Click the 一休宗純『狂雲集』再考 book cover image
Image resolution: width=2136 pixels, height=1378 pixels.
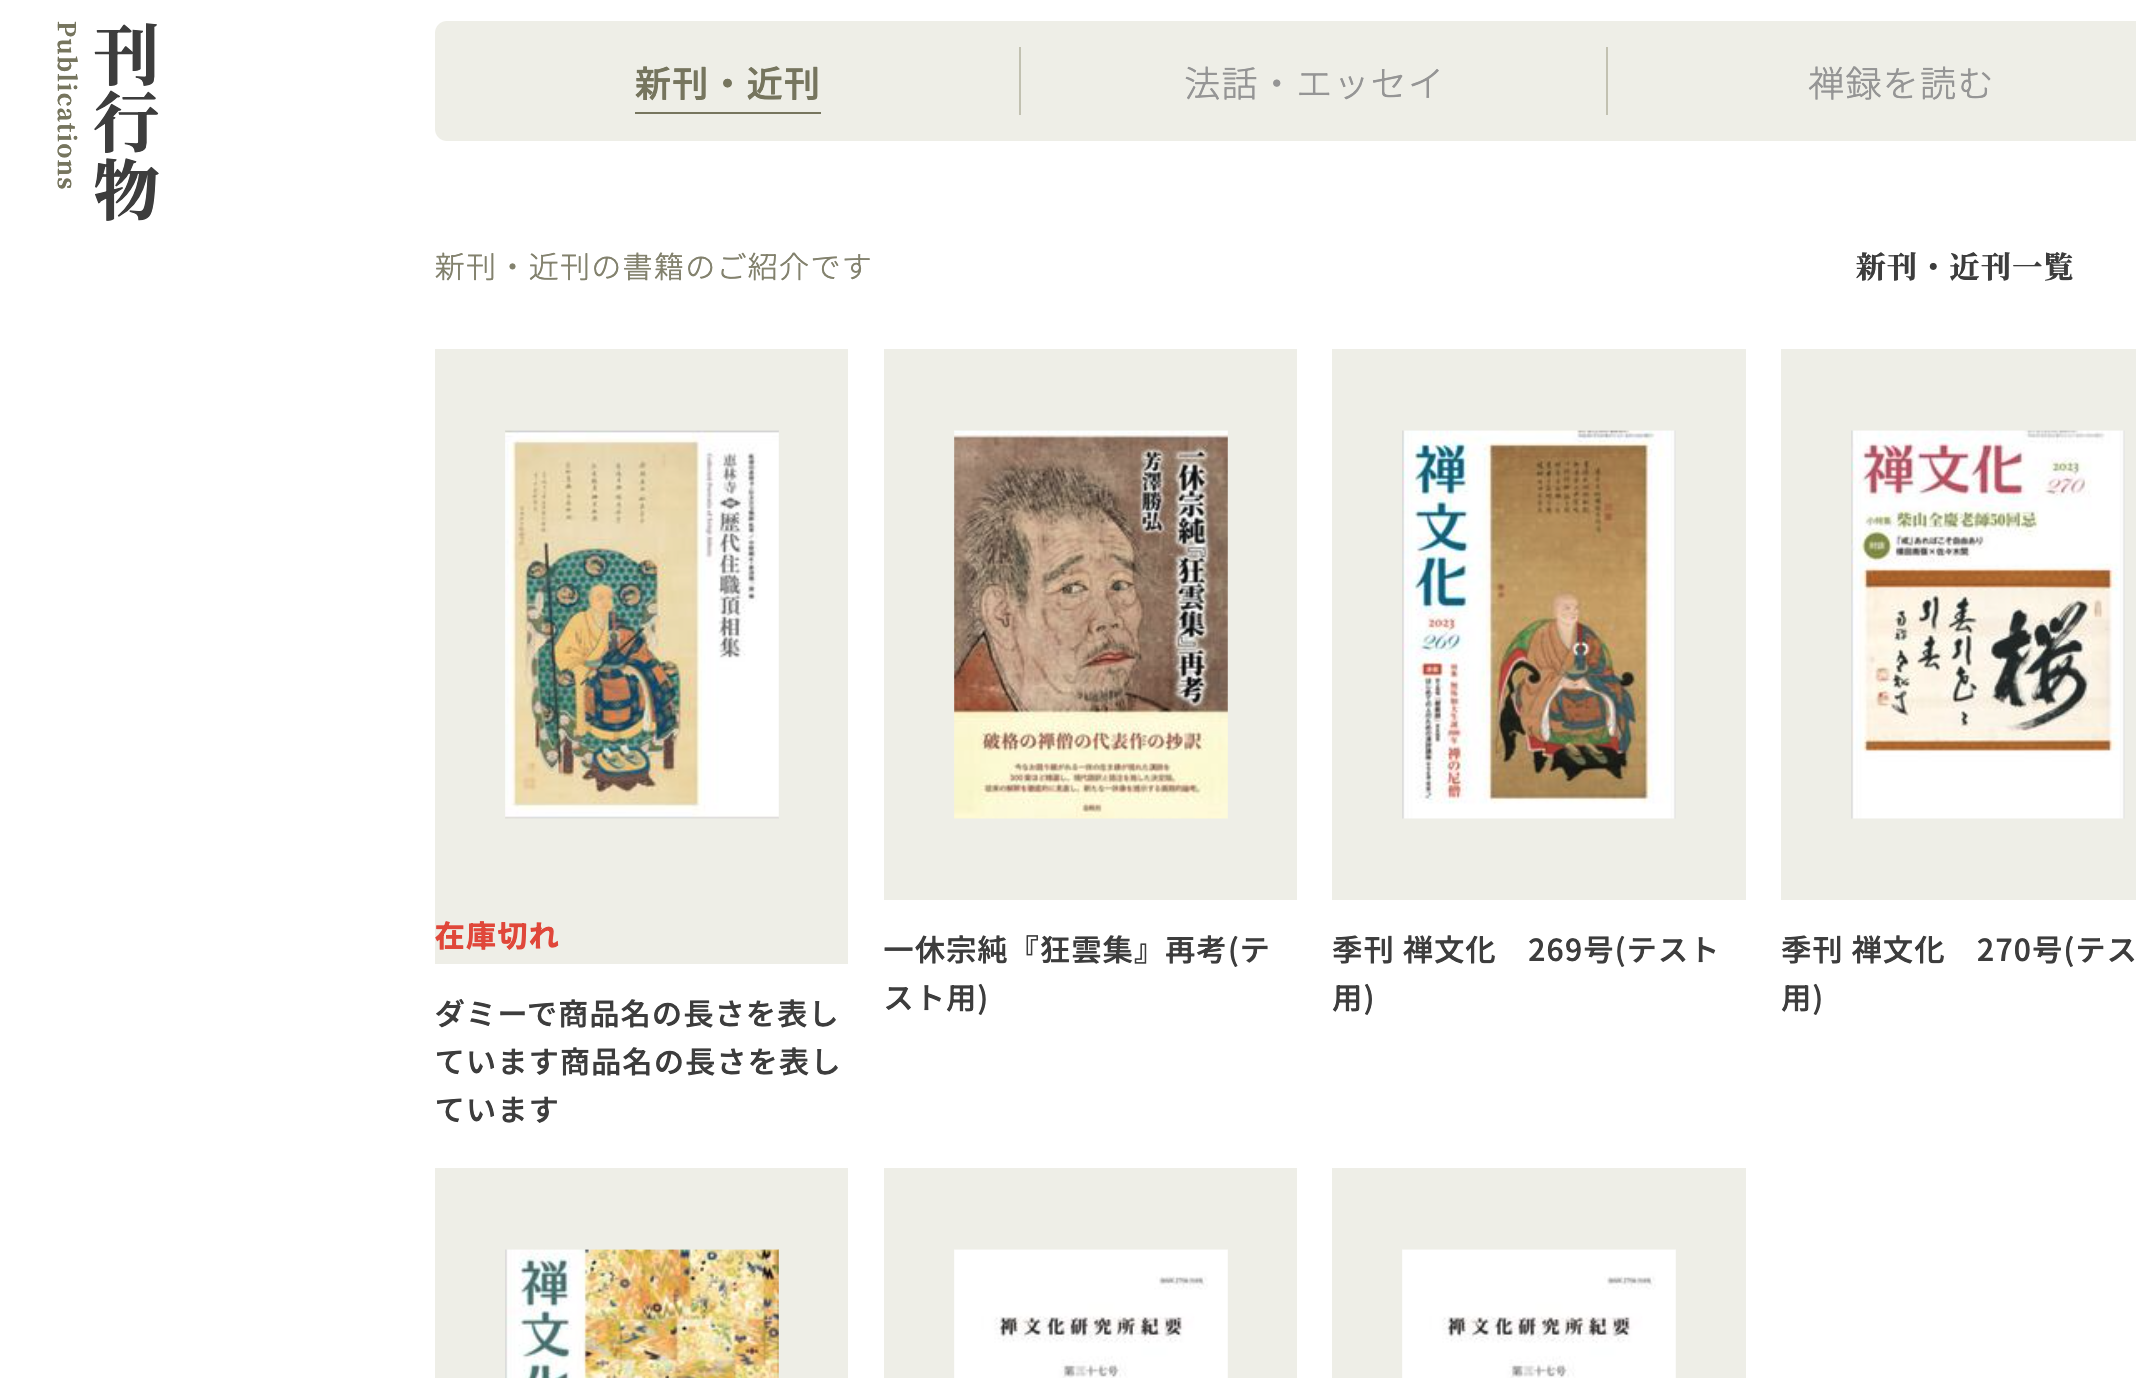point(1090,624)
